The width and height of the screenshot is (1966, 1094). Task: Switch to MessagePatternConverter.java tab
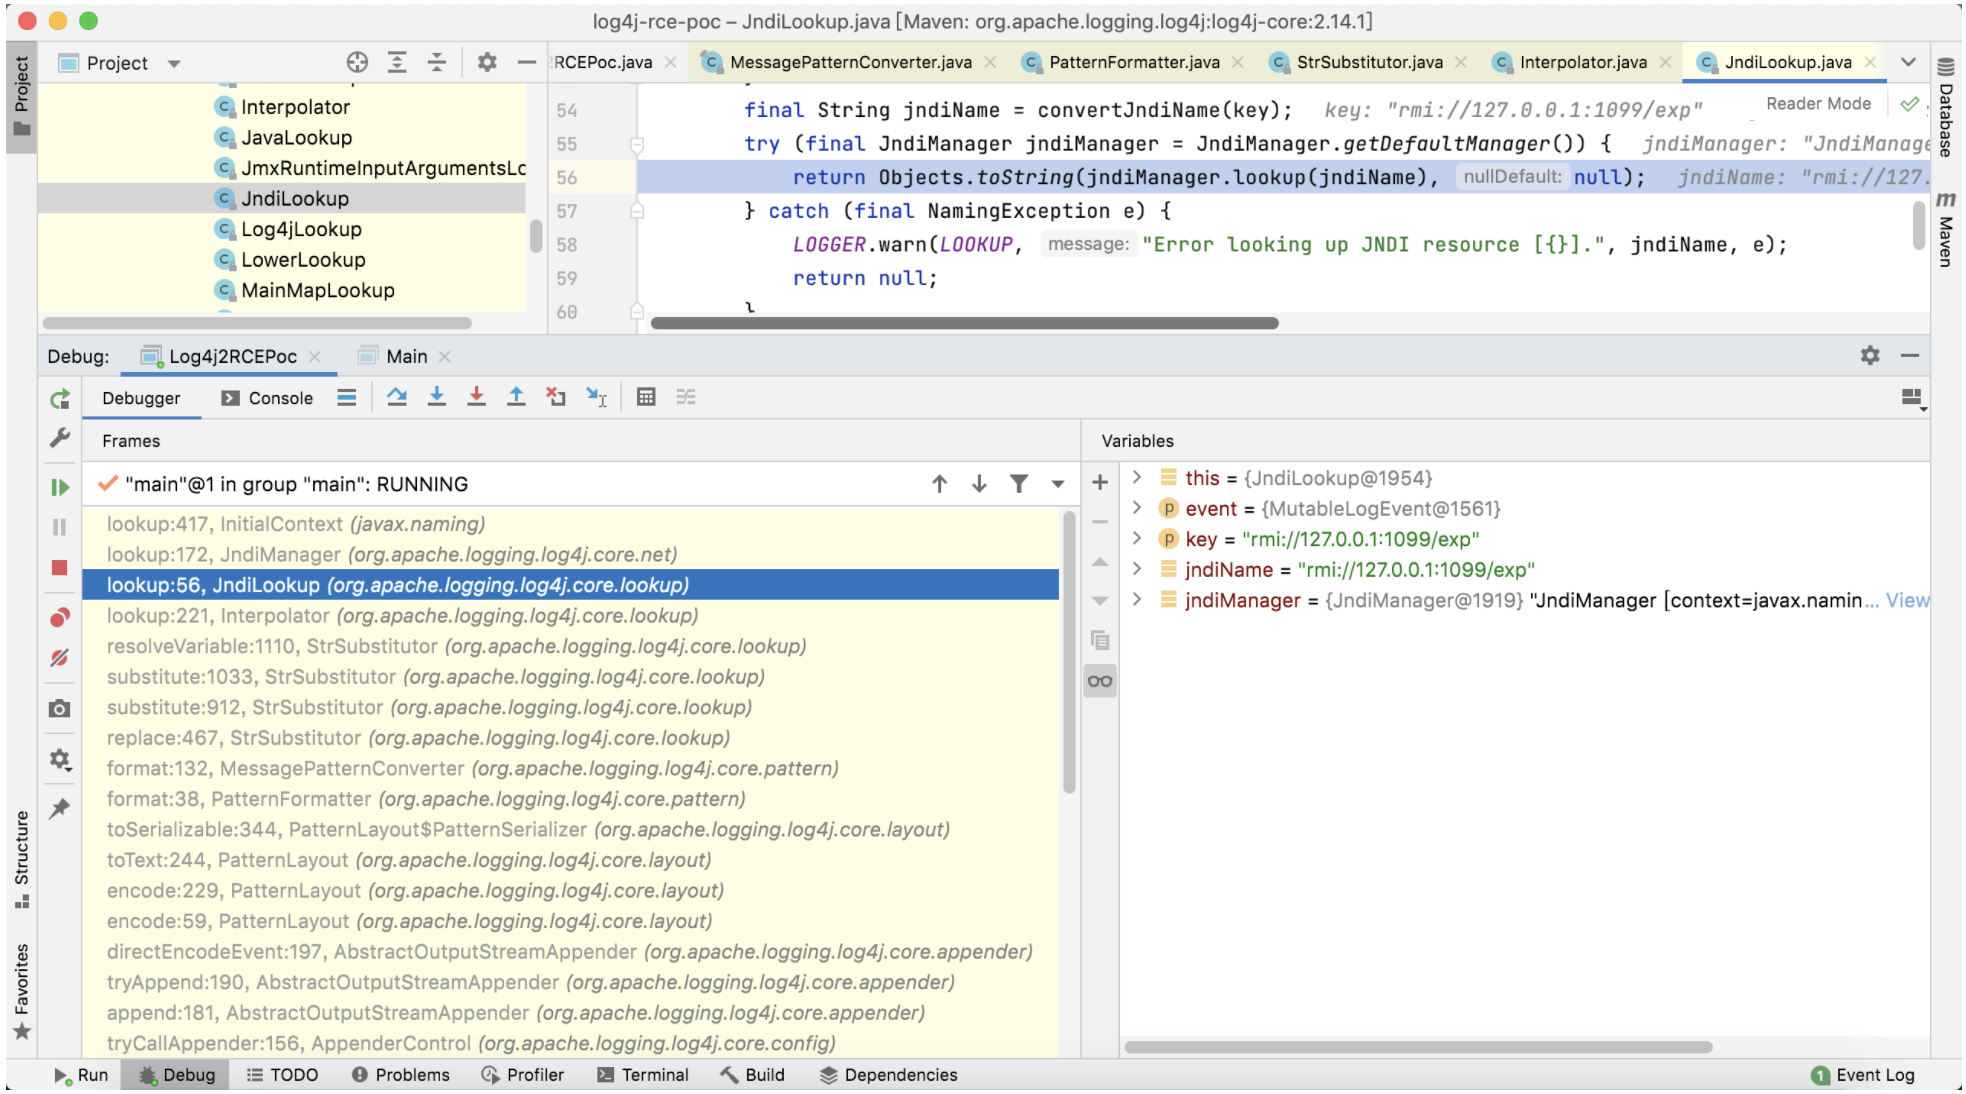[x=850, y=62]
